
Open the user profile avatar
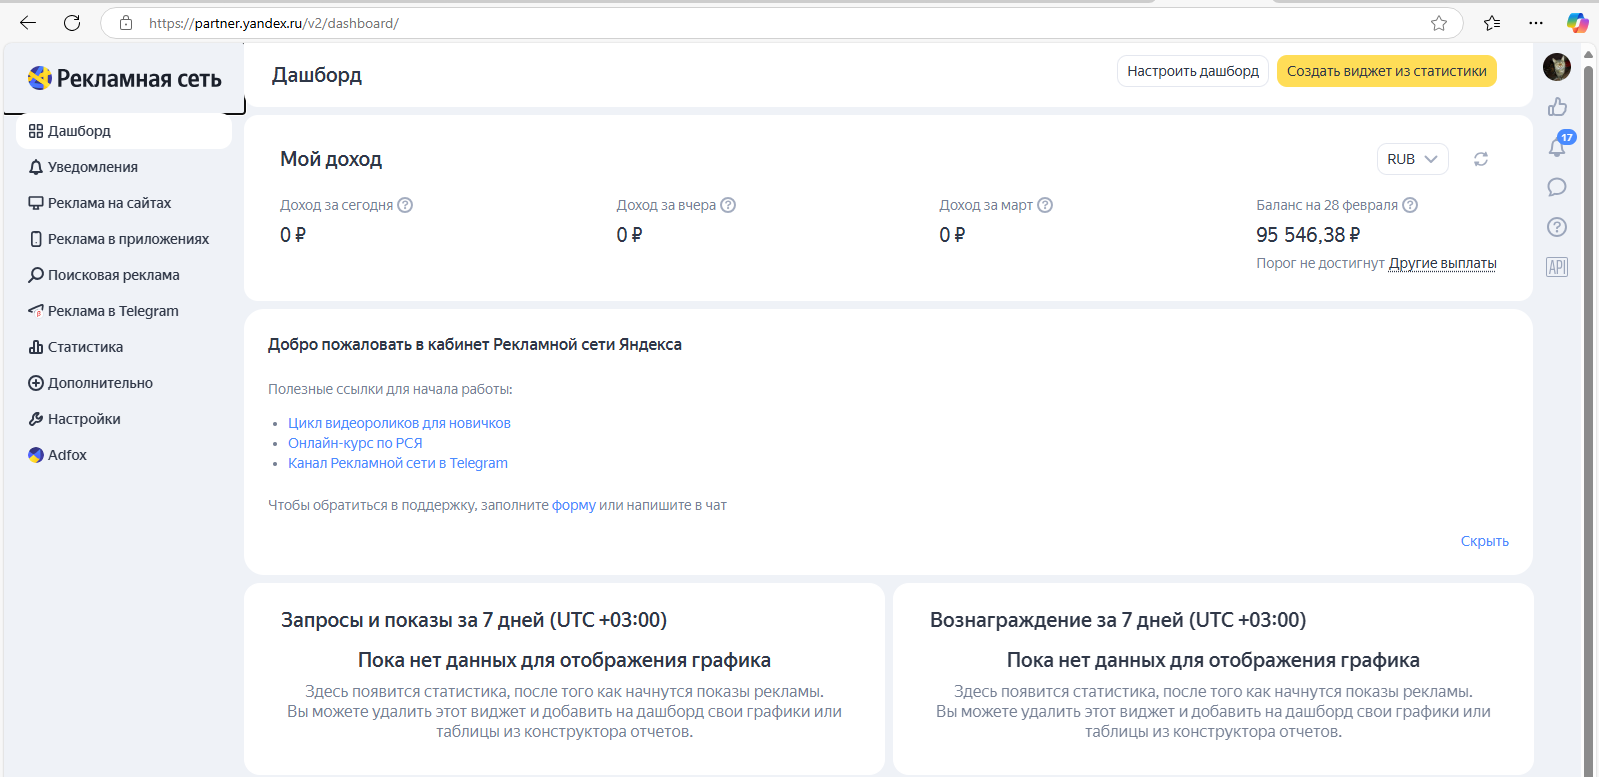(x=1557, y=67)
